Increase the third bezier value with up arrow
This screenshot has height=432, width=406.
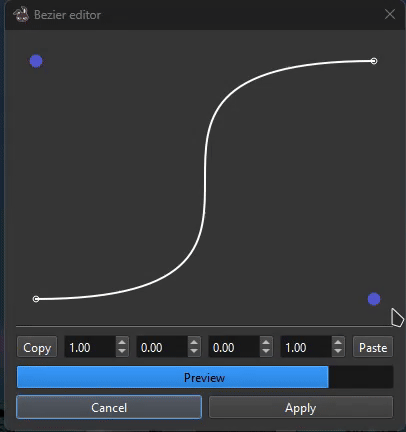(x=266, y=342)
